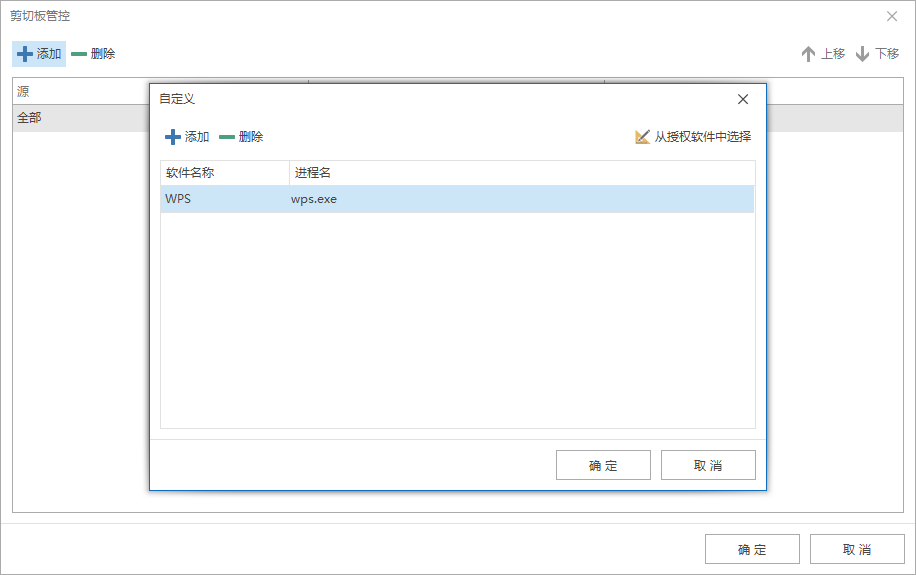Open 从授权软件中选择 option
This screenshot has height=575, width=916.
click(693, 137)
